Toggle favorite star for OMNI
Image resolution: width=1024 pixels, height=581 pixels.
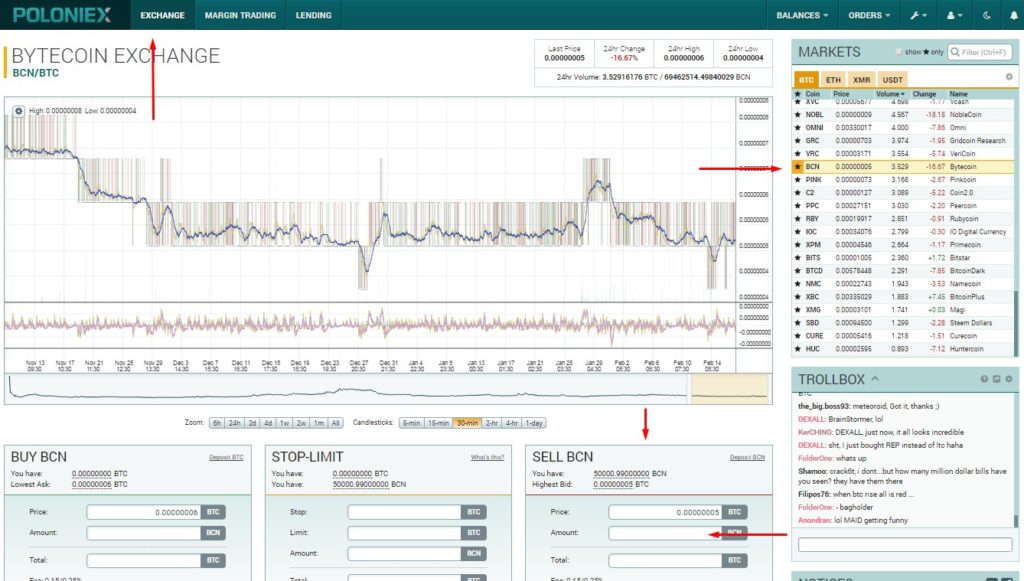coord(797,128)
